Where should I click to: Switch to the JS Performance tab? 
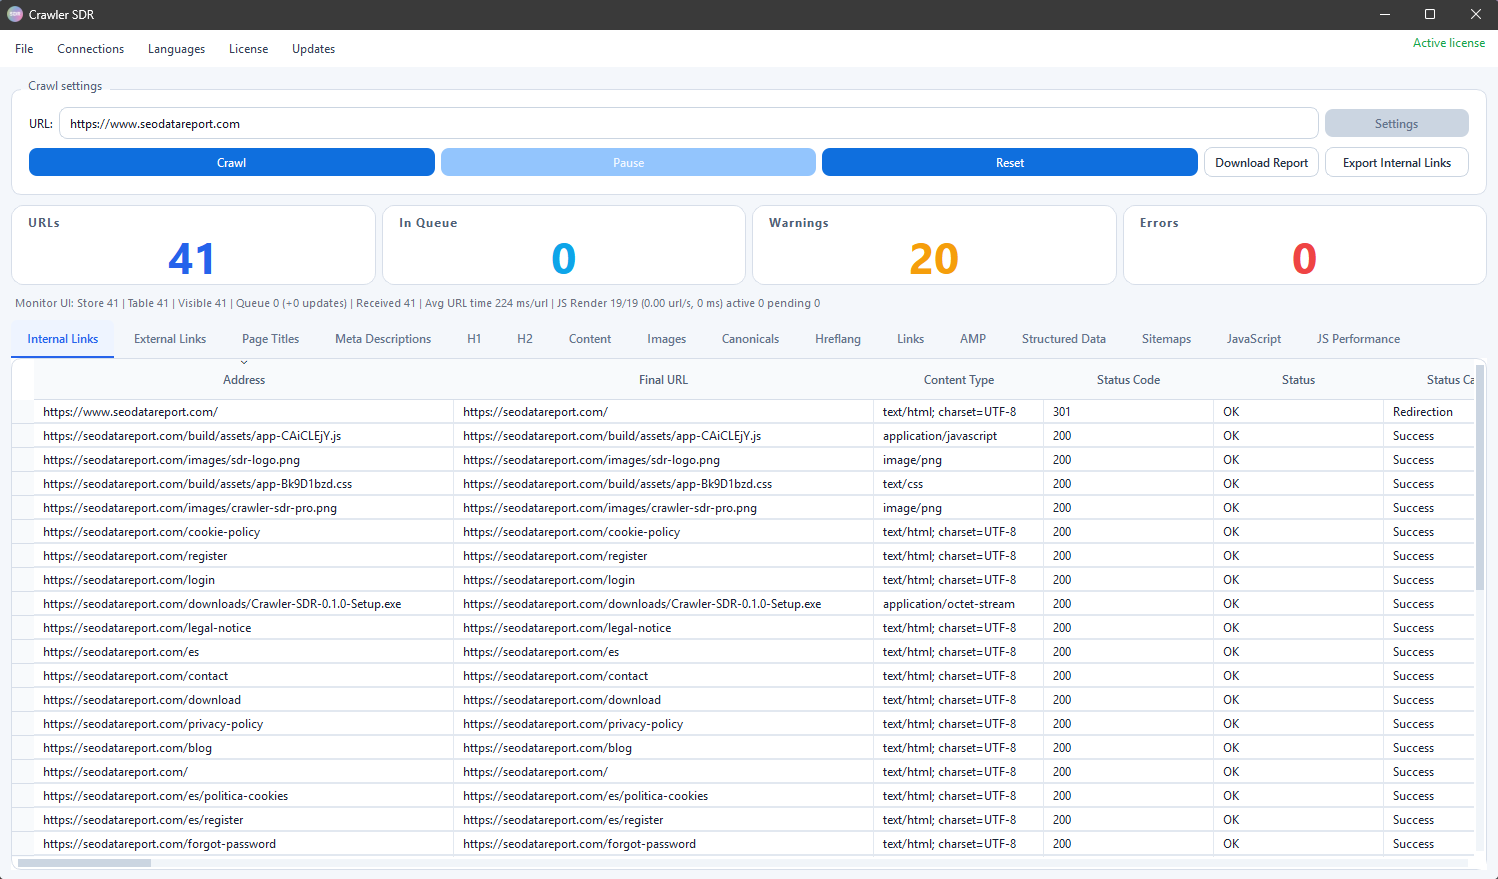click(x=1358, y=339)
